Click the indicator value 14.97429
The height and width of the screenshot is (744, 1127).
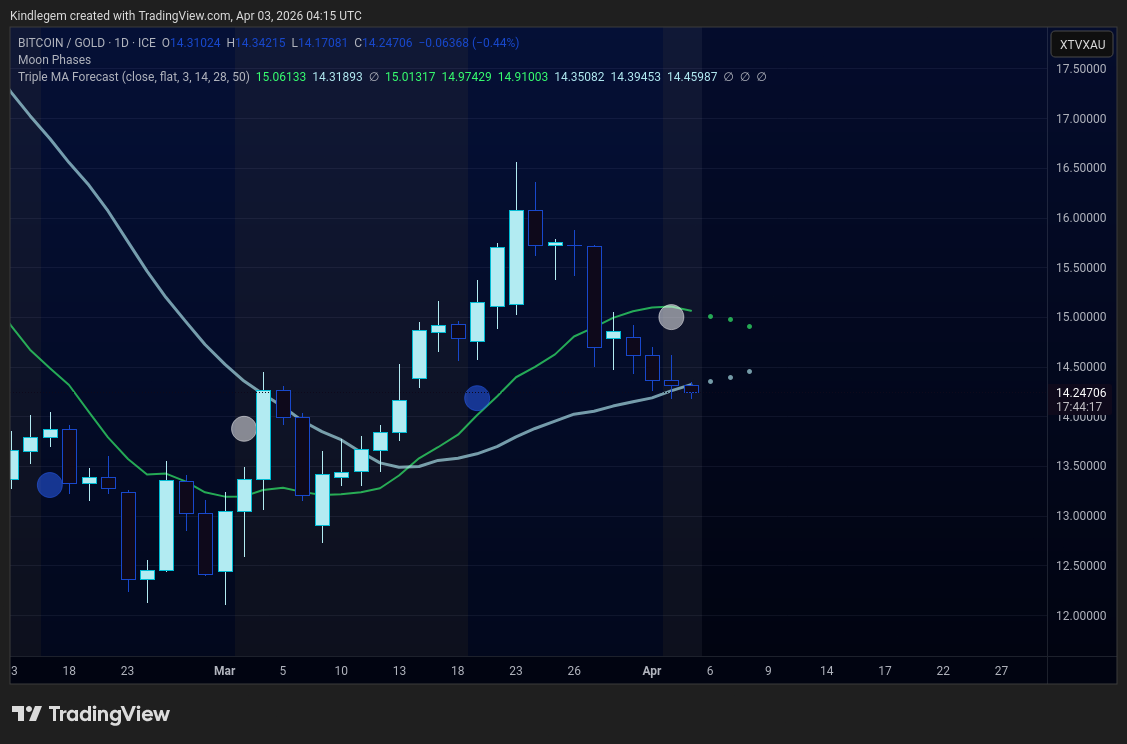pyautogui.click(x=466, y=77)
